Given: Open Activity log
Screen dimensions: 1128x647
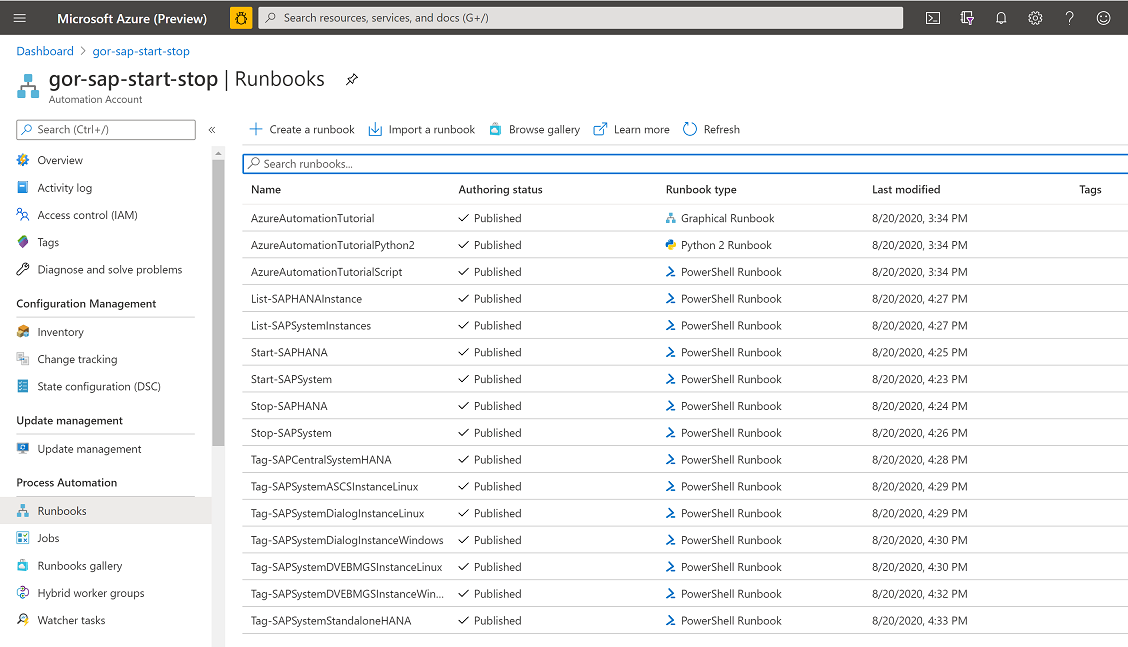Looking at the screenshot, I should pos(65,188).
